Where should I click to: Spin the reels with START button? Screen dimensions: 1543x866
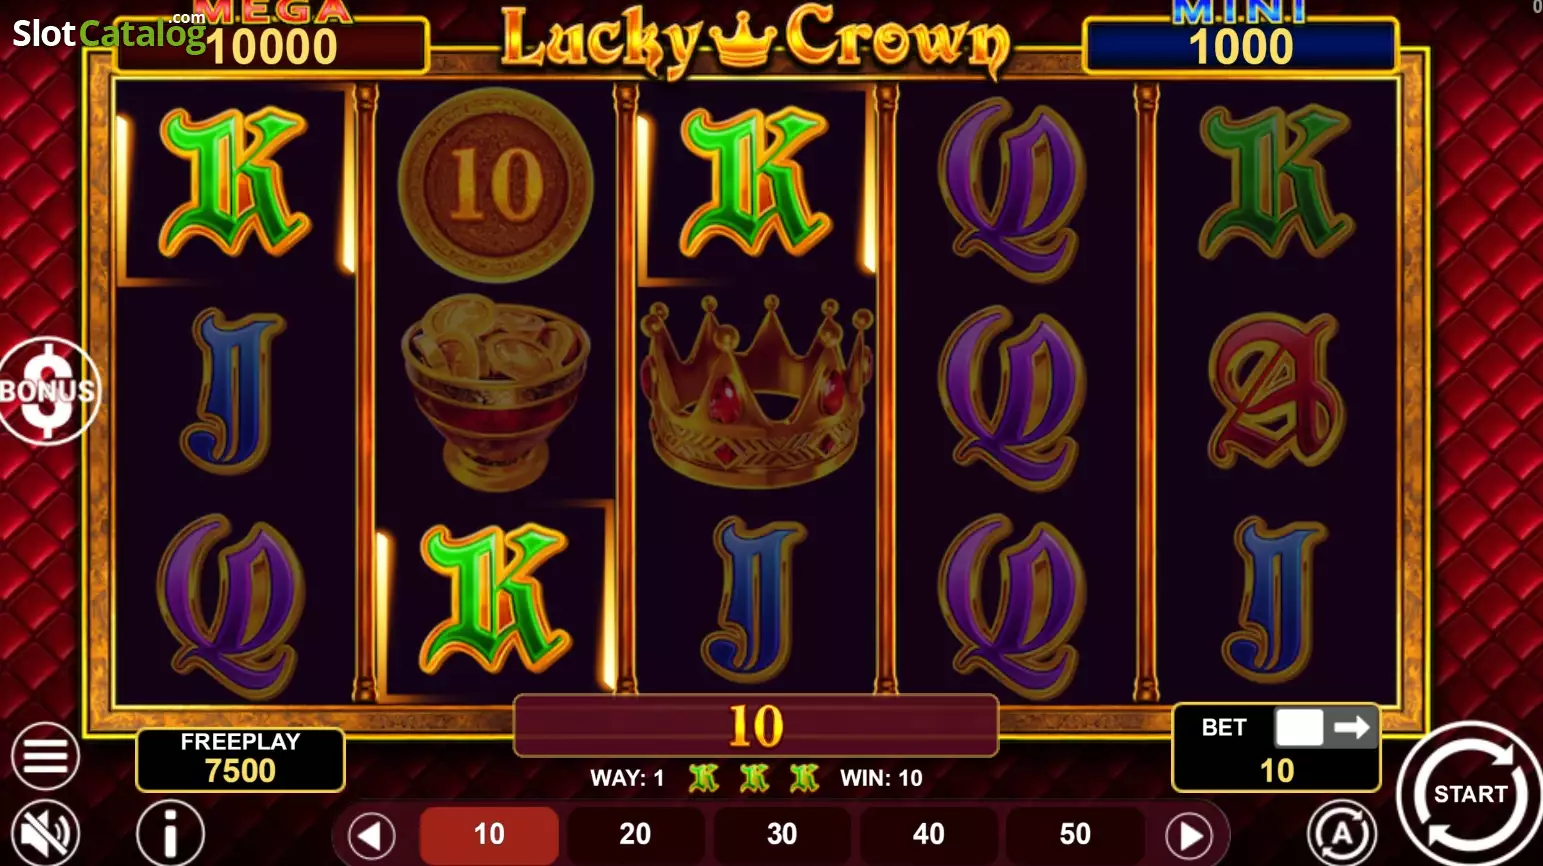pyautogui.click(x=1469, y=794)
